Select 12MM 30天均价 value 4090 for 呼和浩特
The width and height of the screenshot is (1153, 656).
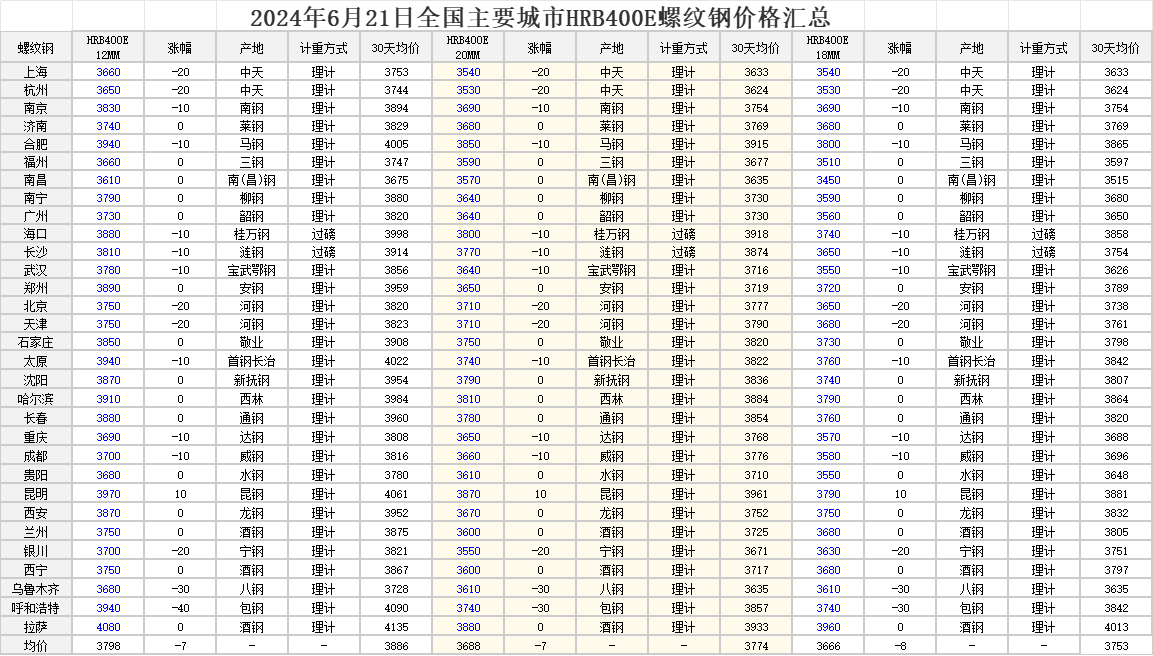click(x=396, y=608)
